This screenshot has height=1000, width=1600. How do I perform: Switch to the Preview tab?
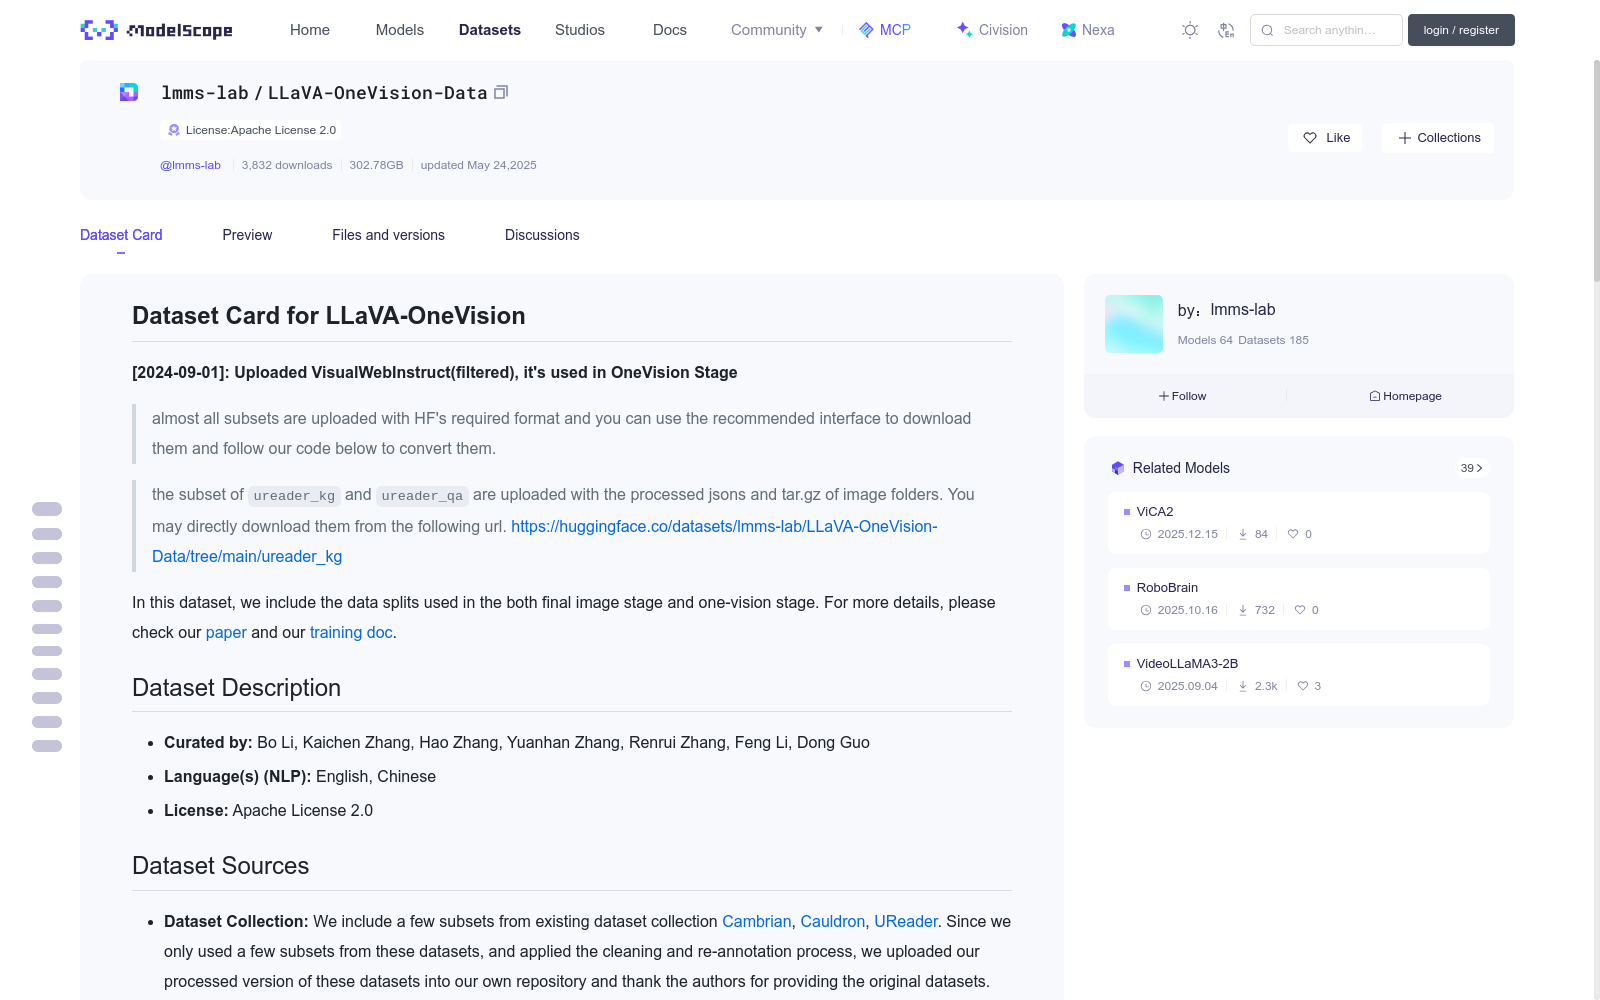(x=247, y=235)
